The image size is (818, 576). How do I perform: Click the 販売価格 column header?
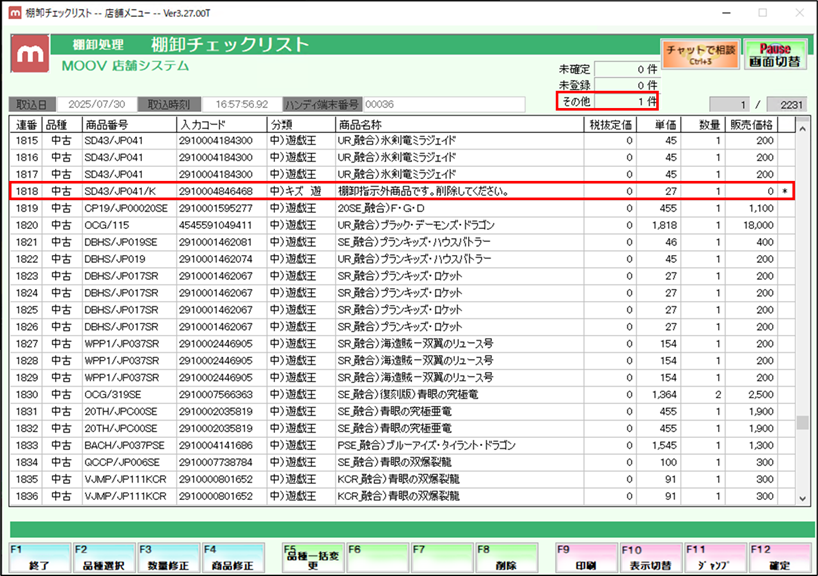[751, 125]
